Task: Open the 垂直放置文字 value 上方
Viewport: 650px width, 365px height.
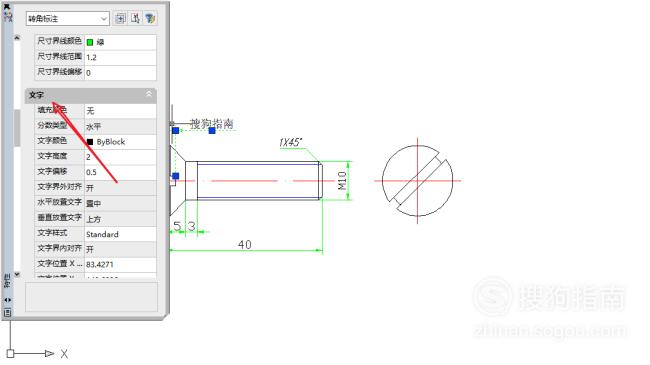Action: pyautogui.click(x=120, y=219)
